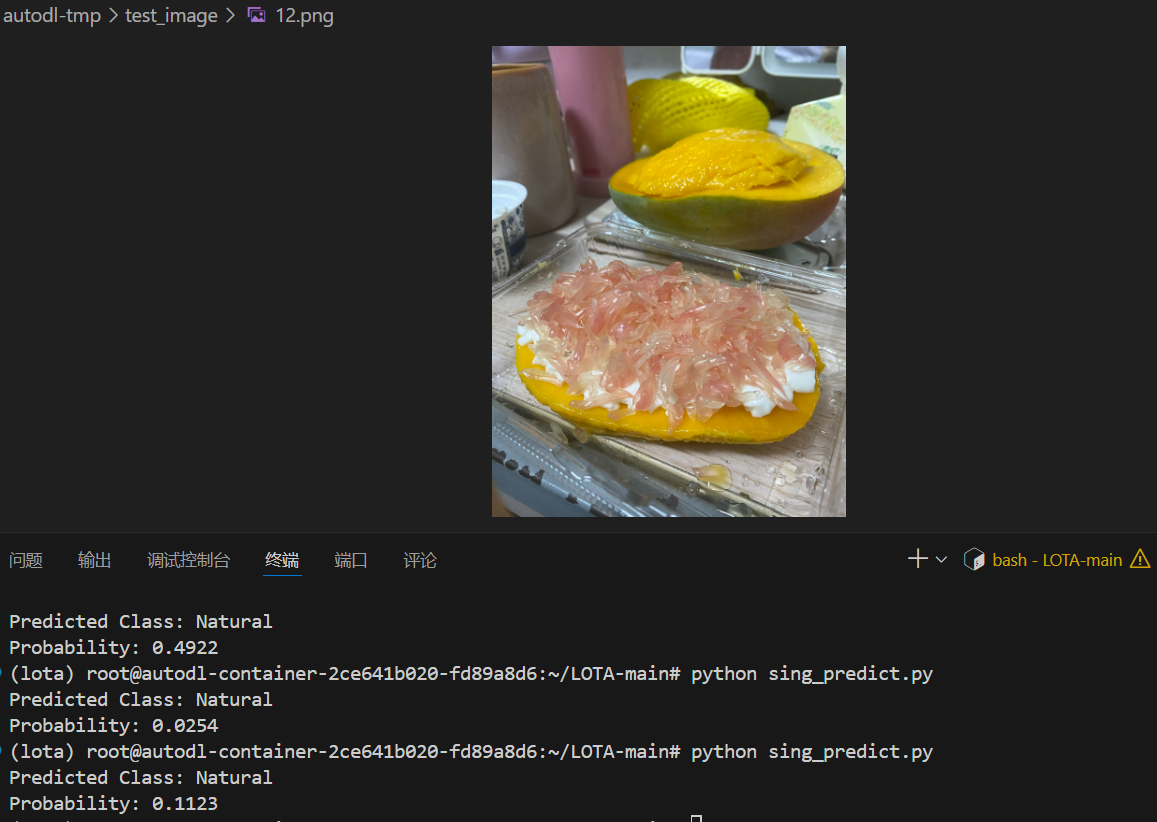Click the new terminal plus icon
Image resolution: width=1157 pixels, height=822 pixels.
coord(917,559)
